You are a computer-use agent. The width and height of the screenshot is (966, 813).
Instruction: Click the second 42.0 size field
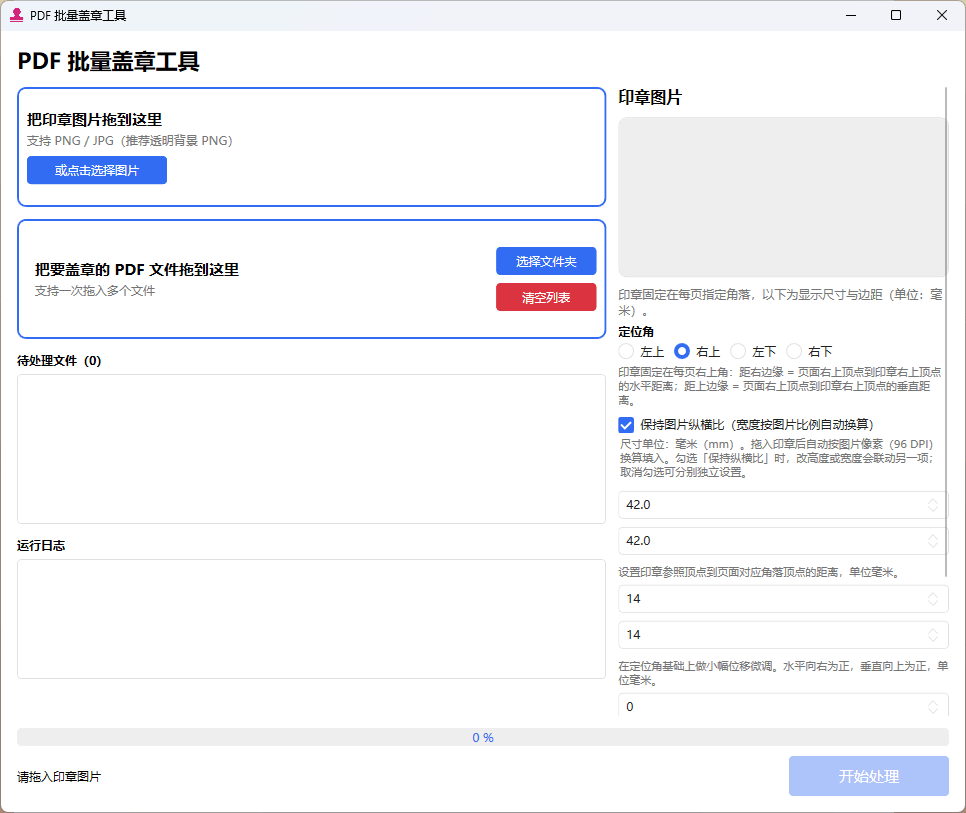(782, 541)
